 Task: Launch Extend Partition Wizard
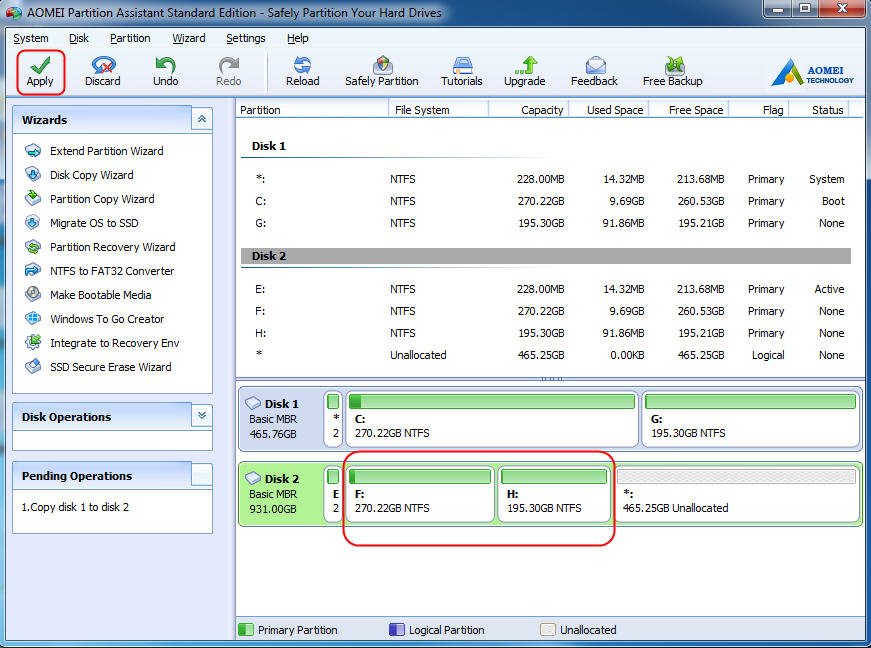pos(106,151)
